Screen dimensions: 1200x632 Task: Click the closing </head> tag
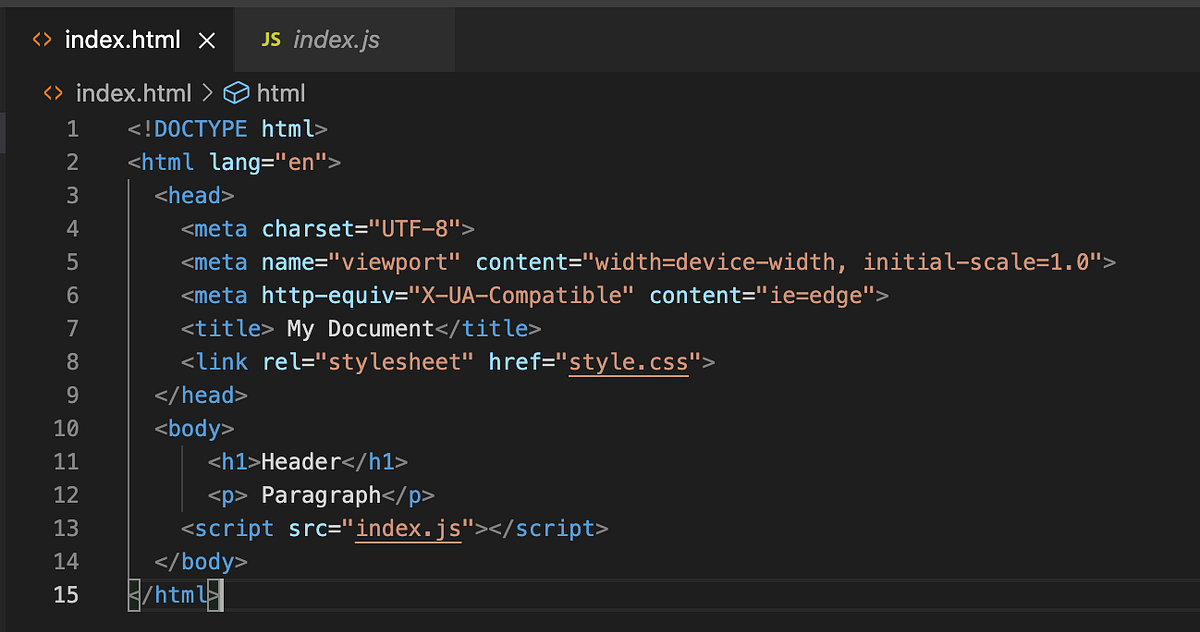point(201,395)
